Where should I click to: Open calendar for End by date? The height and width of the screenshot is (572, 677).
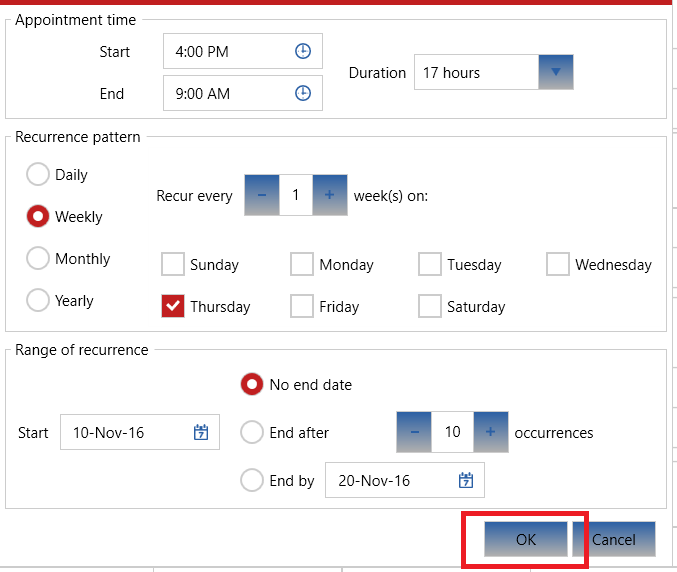pyautogui.click(x=466, y=481)
